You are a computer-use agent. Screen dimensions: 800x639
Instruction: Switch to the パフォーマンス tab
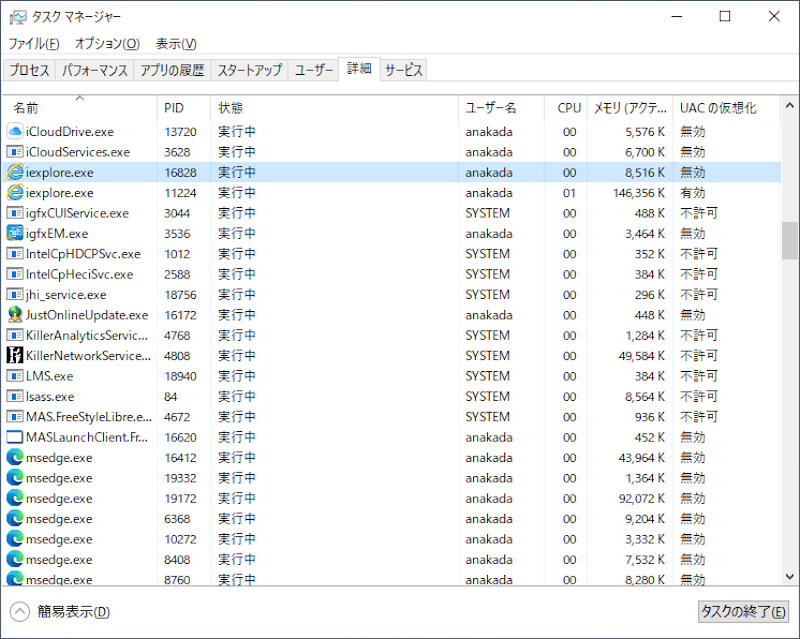pos(95,70)
